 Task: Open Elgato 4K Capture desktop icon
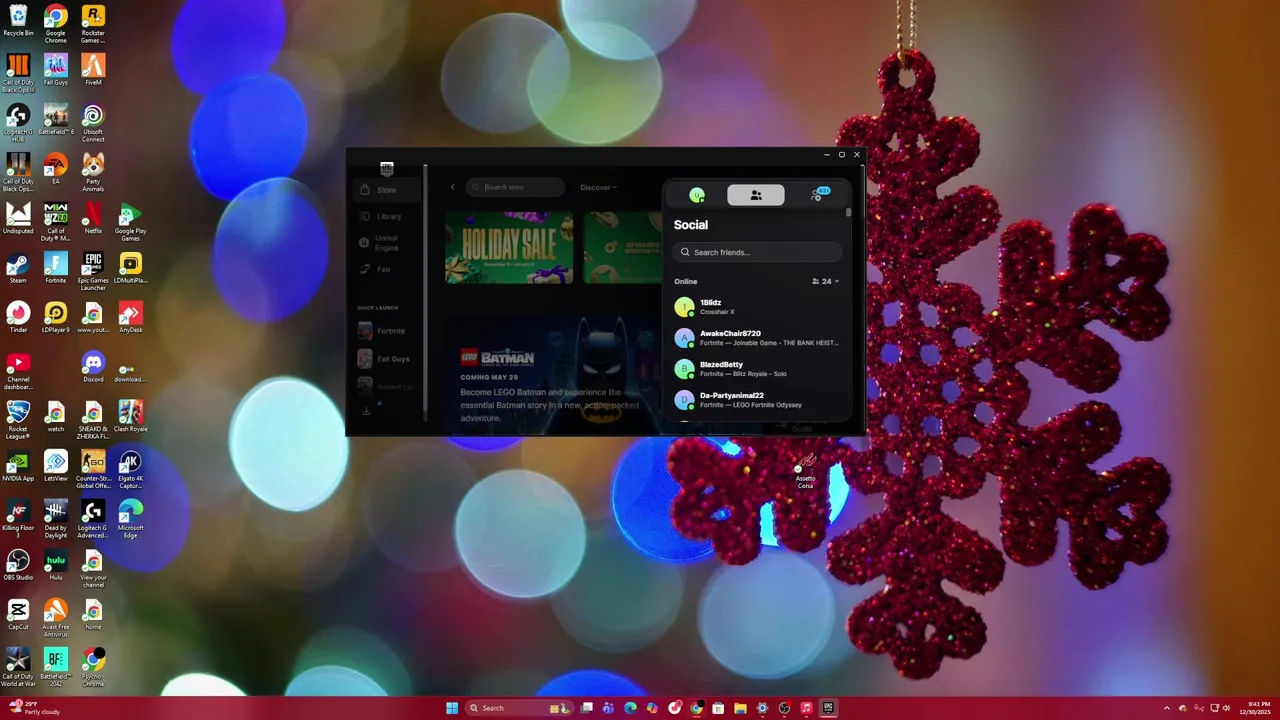click(x=130, y=469)
